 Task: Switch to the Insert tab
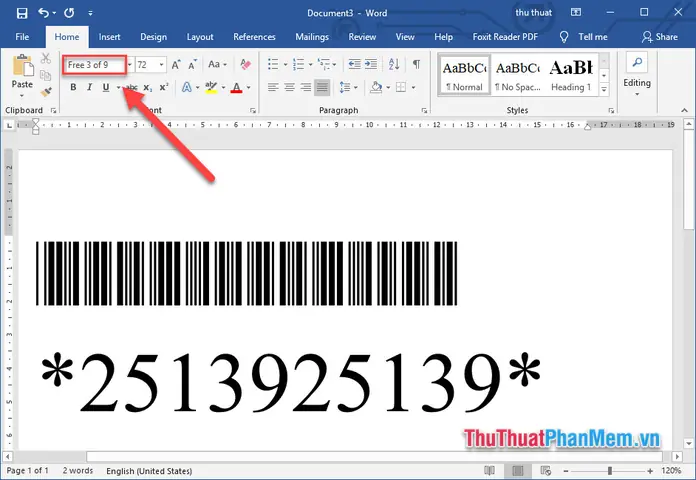coord(109,37)
